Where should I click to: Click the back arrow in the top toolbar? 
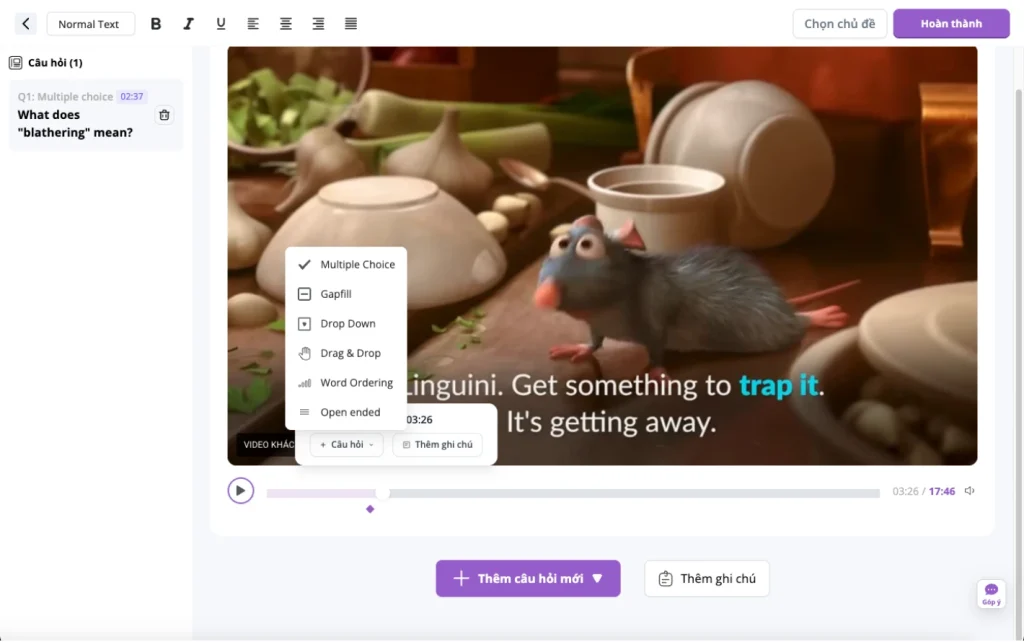25,23
